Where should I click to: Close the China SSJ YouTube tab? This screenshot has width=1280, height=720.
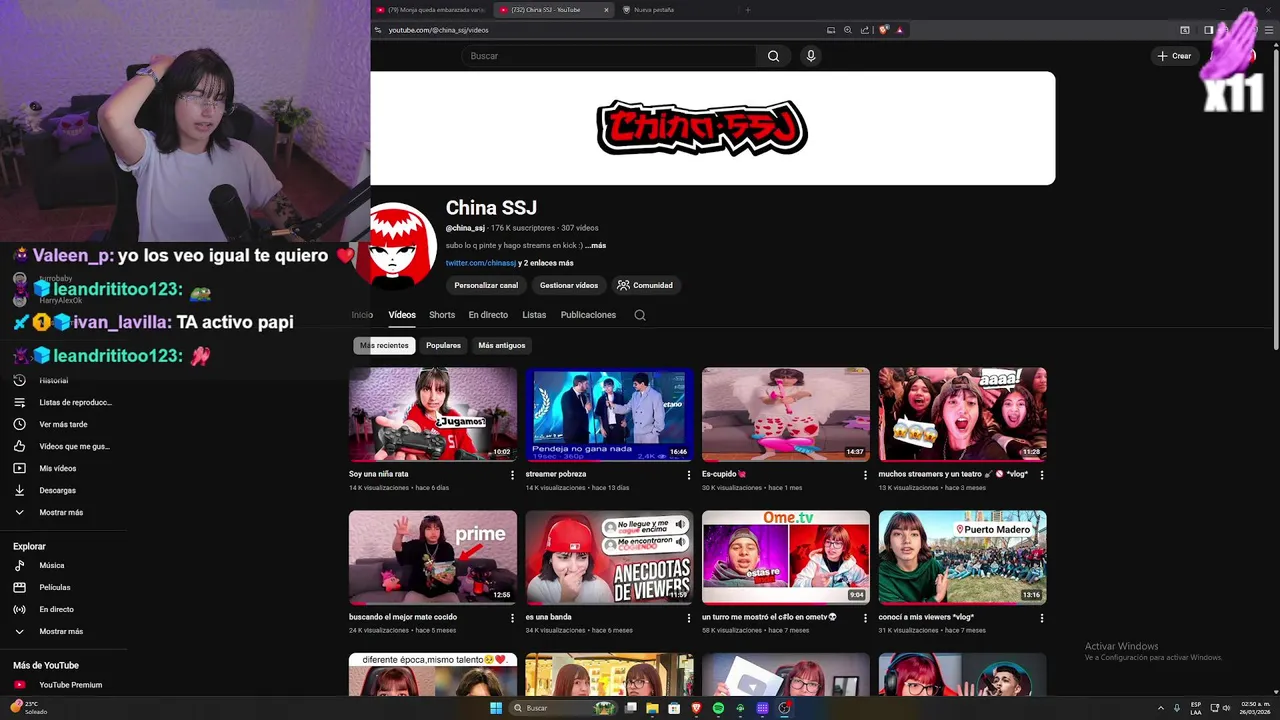click(606, 10)
